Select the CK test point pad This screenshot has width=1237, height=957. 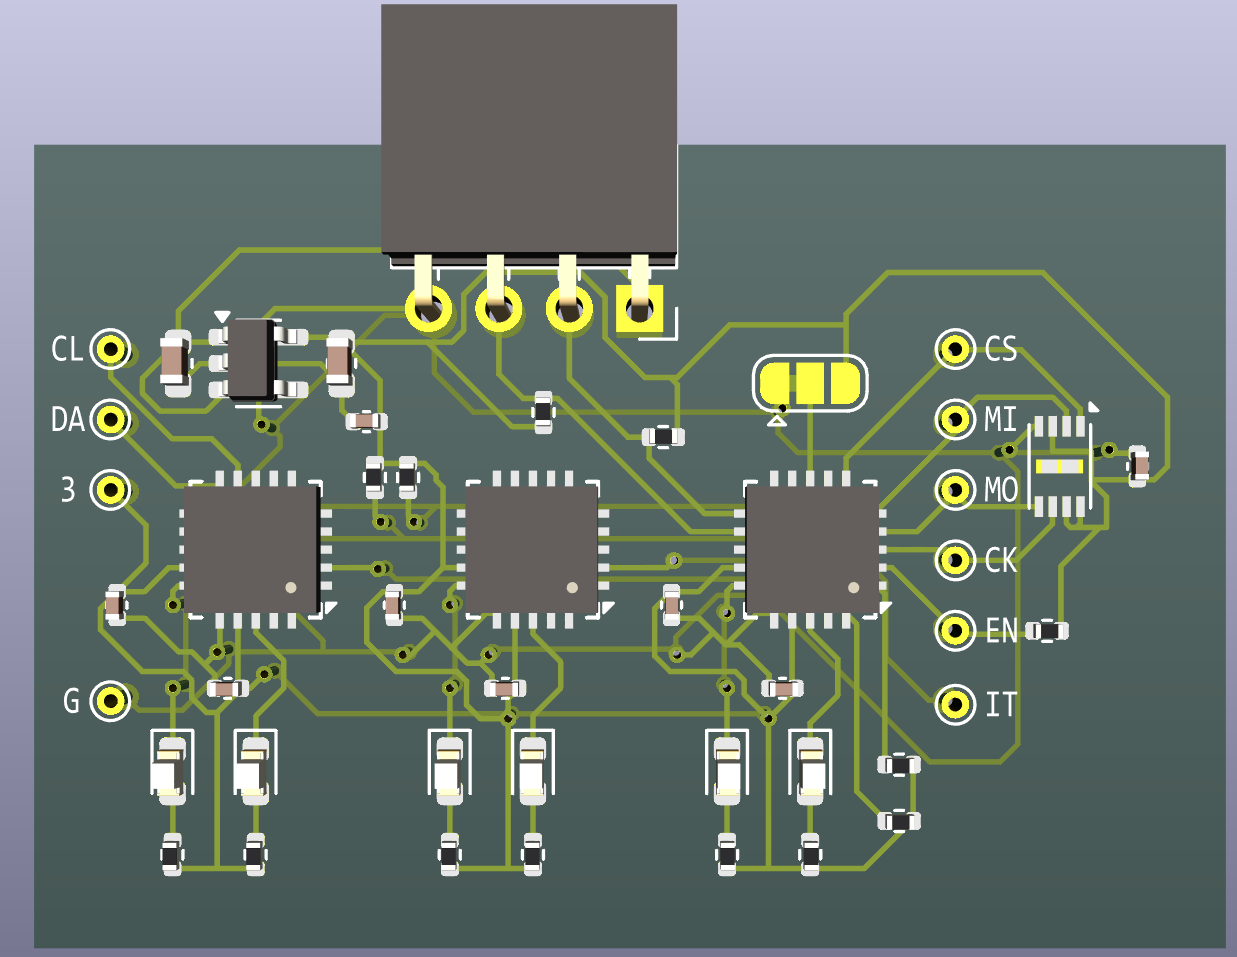(x=955, y=560)
